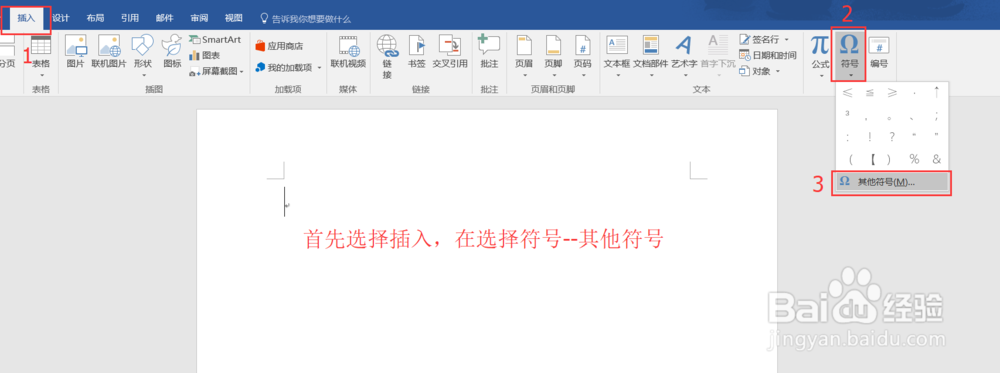
Task: Click the 告诉我你想要做什么 search box
Action: (305, 19)
